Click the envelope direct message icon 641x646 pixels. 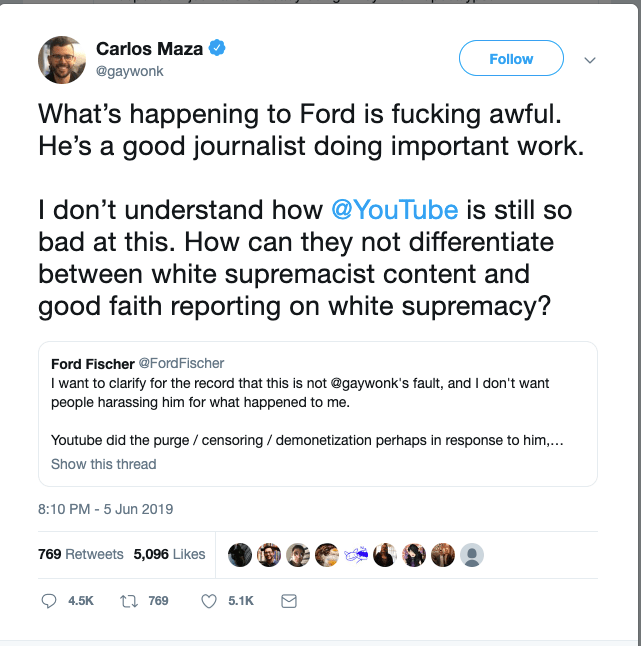click(x=289, y=601)
